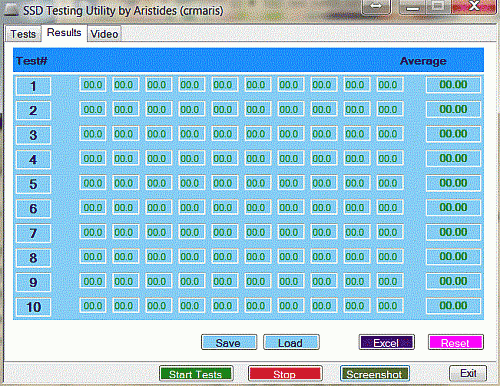
Task: Click the Average field for Test 3
Action: click(453, 134)
